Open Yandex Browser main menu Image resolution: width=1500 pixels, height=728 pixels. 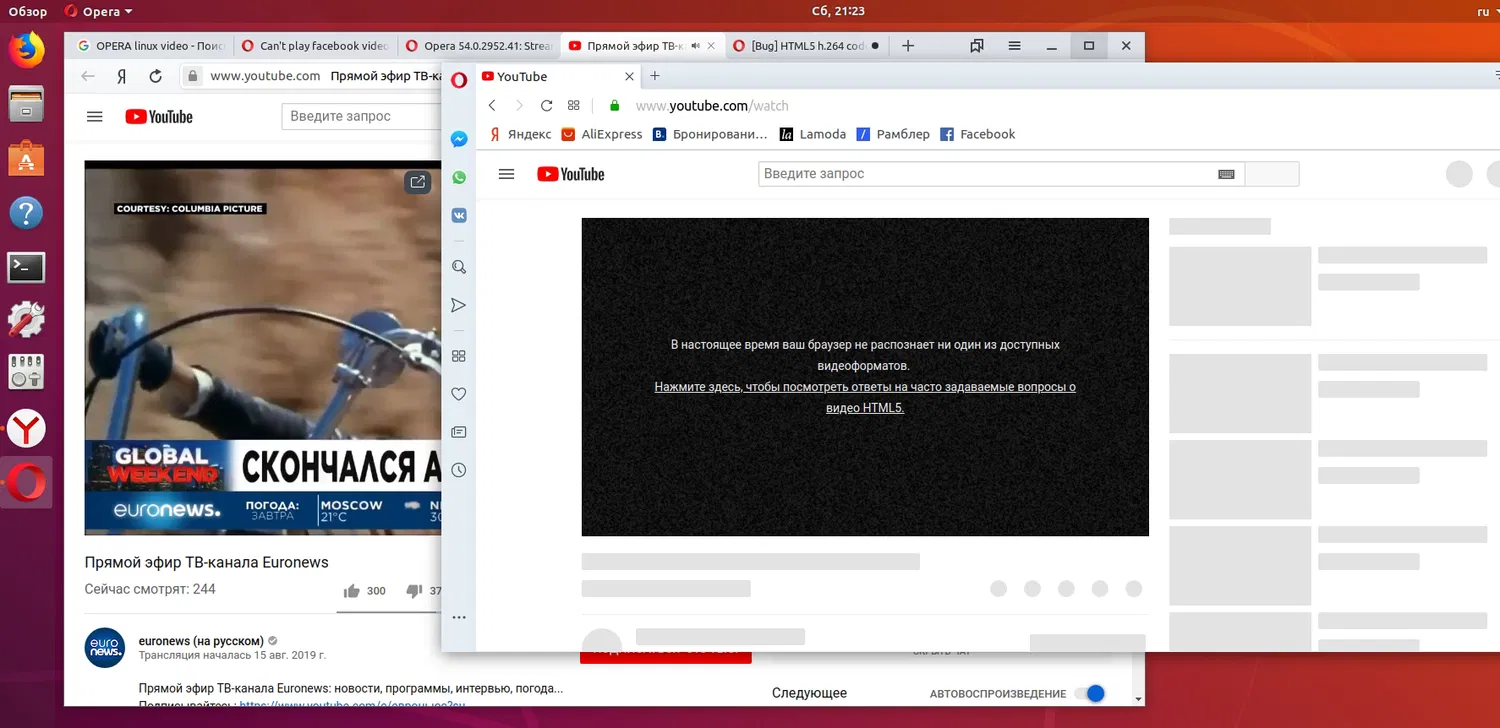point(1014,45)
